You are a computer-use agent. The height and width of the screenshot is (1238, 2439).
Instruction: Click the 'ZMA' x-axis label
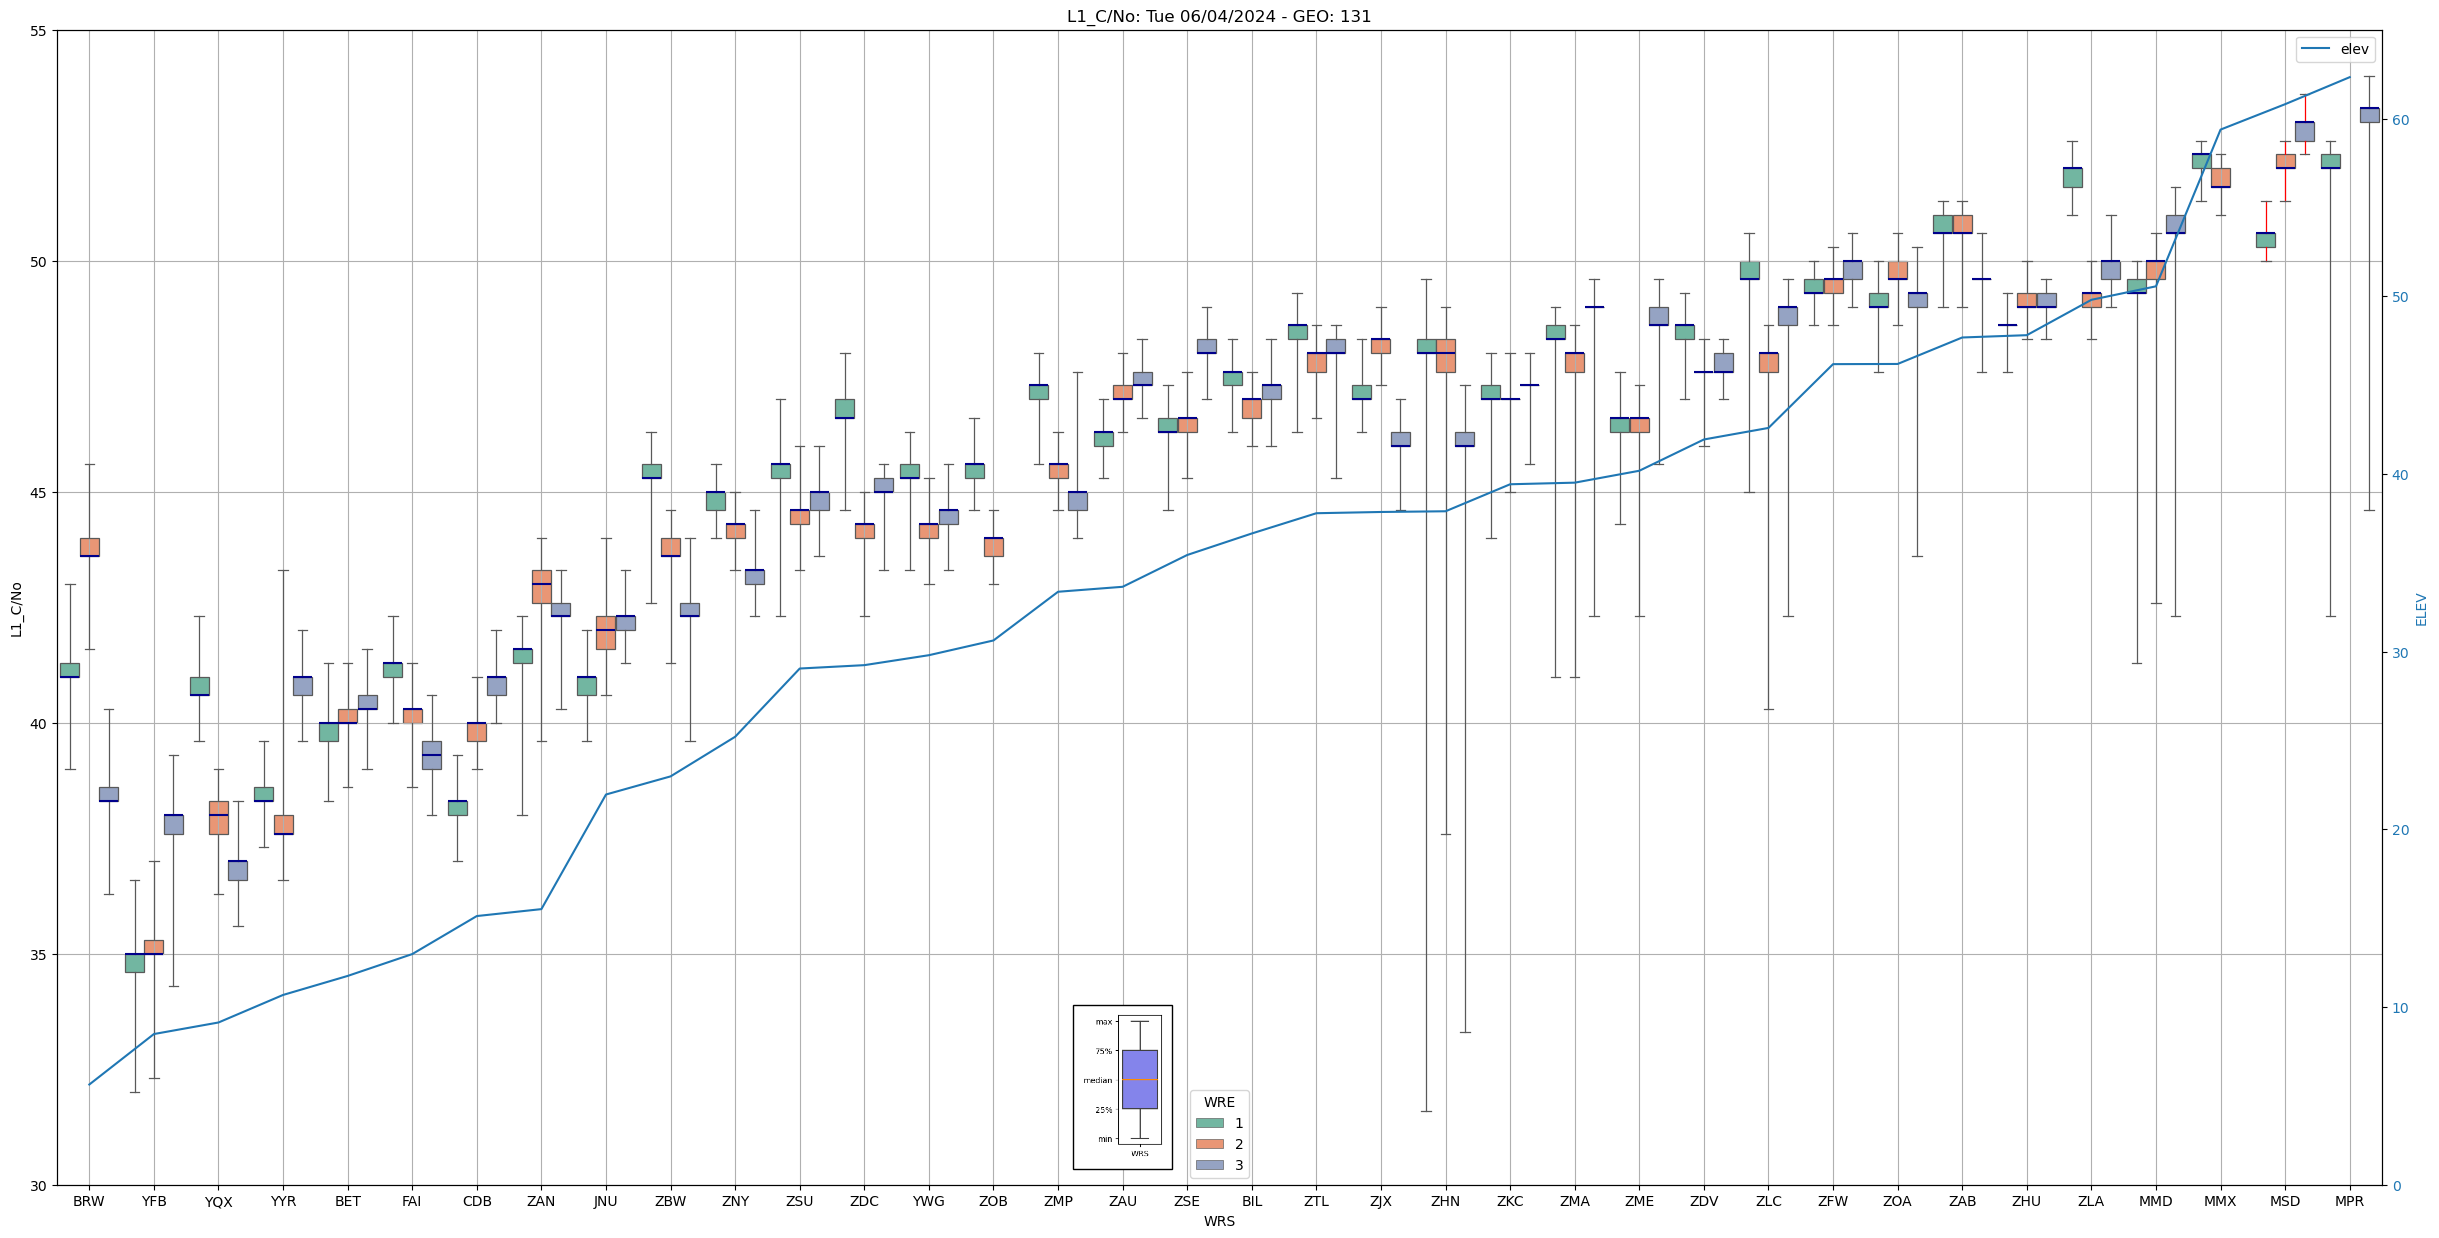tap(1575, 1201)
